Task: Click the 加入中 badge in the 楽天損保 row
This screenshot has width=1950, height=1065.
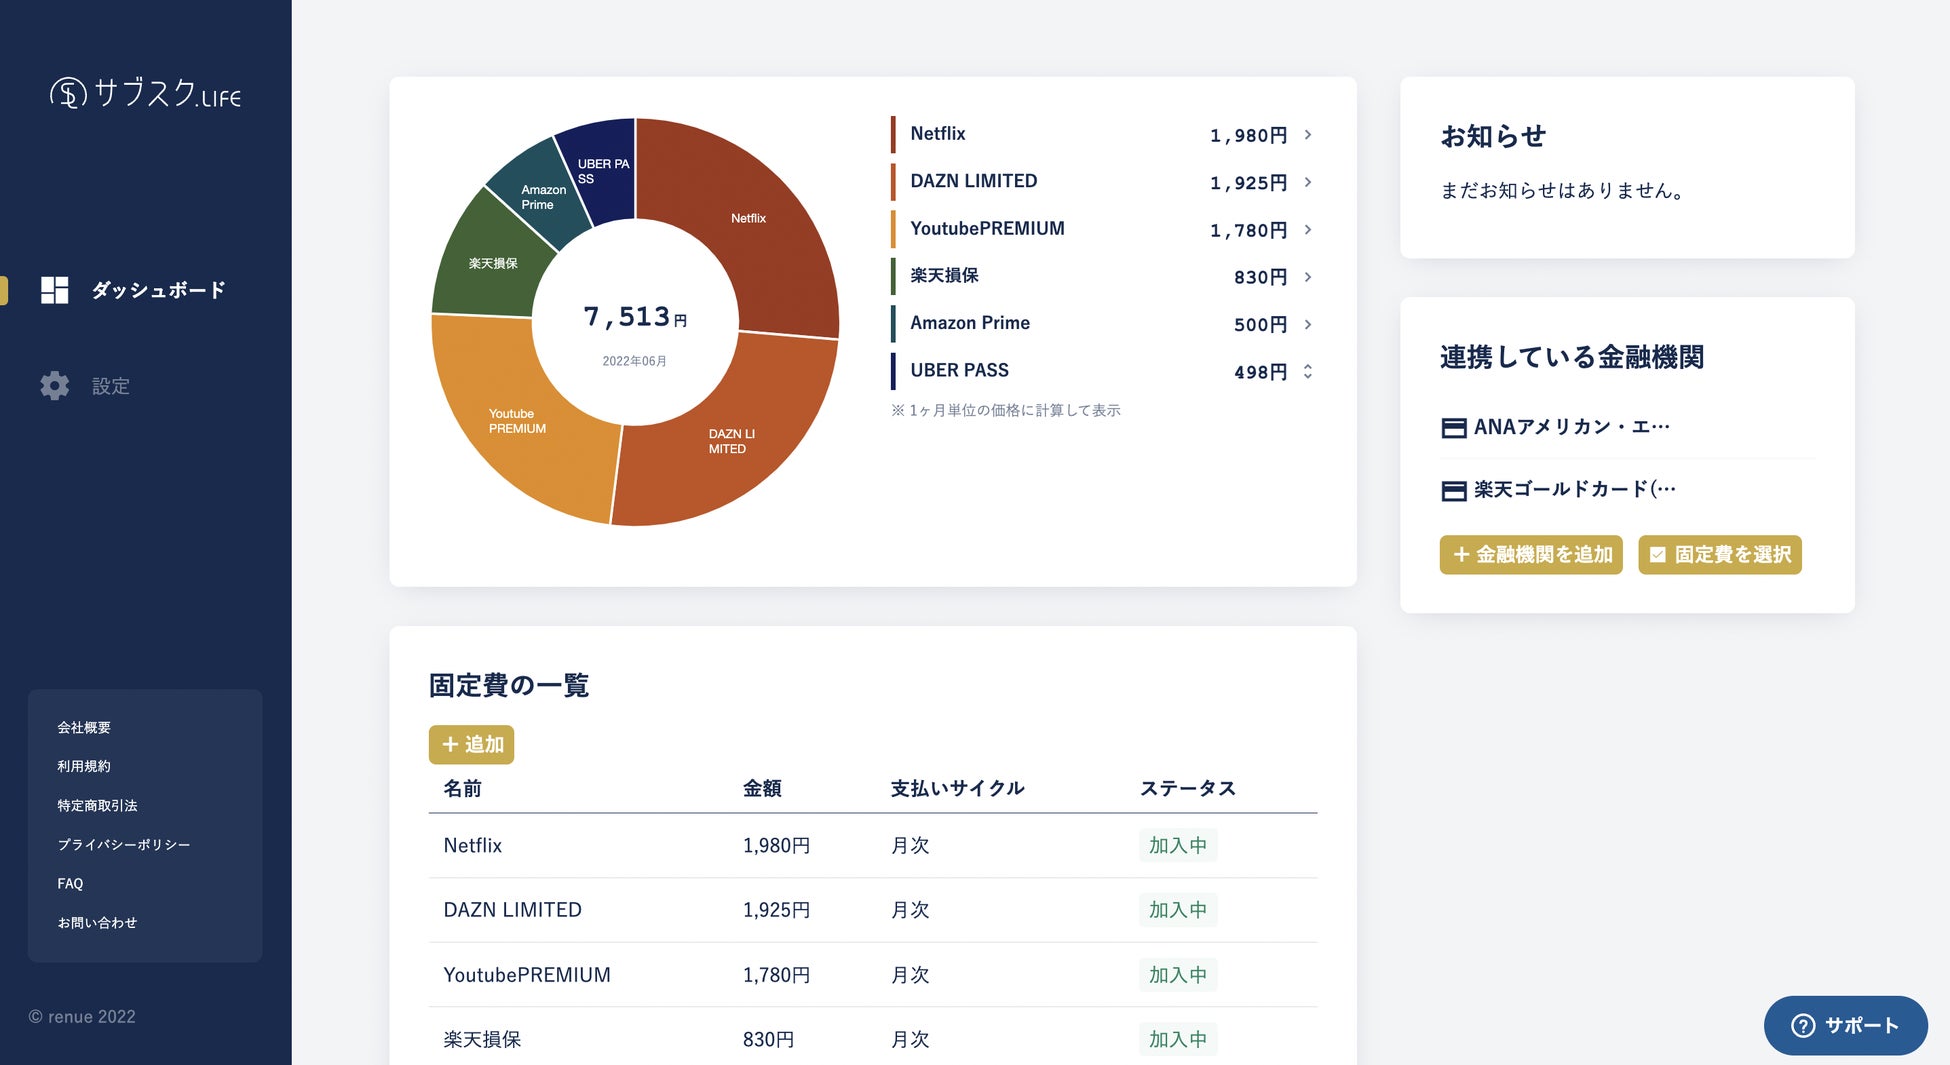Action: (1178, 1040)
